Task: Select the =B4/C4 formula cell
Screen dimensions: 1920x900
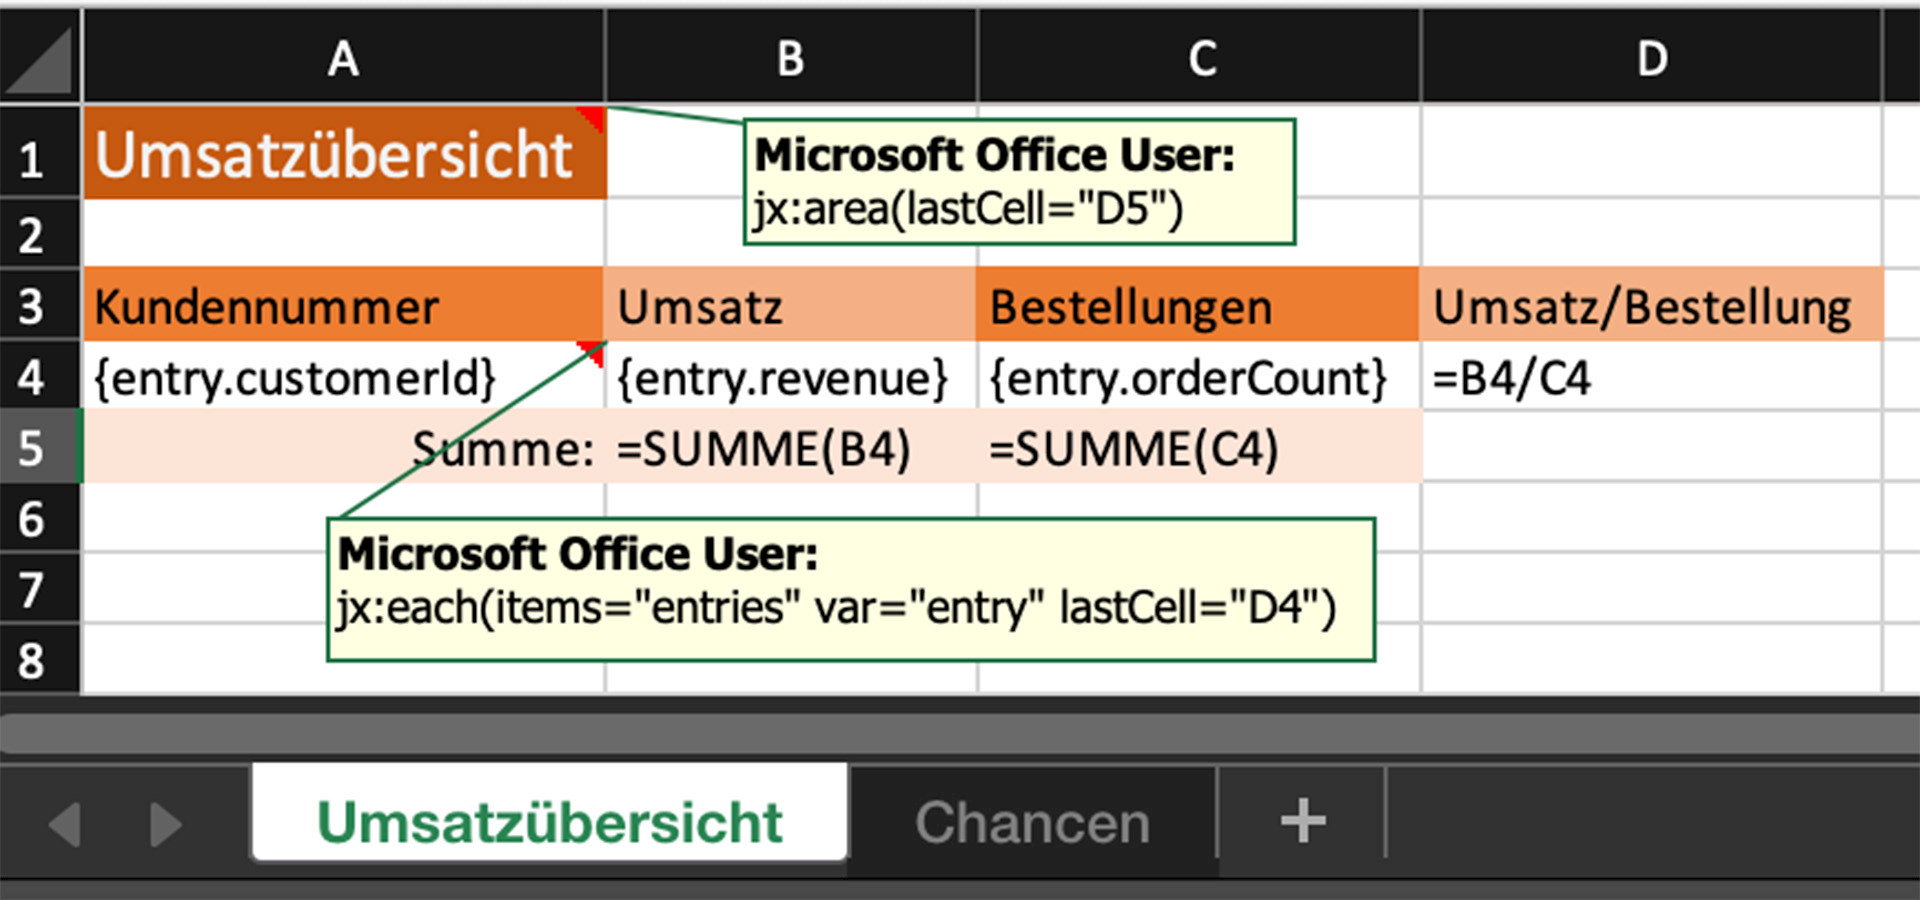Action: [1510, 377]
